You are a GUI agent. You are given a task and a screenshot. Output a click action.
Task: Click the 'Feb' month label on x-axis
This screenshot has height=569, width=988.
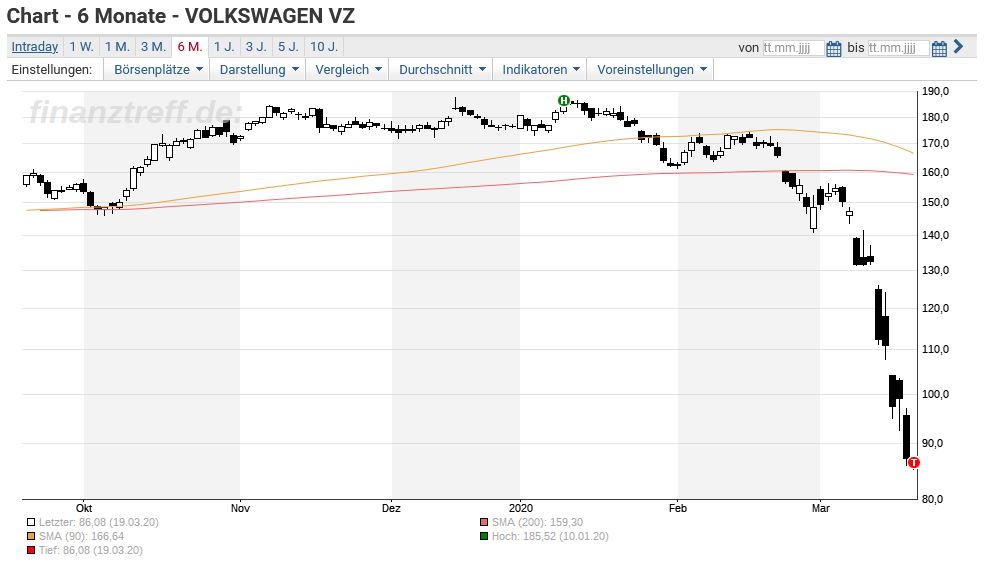[677, 508]
